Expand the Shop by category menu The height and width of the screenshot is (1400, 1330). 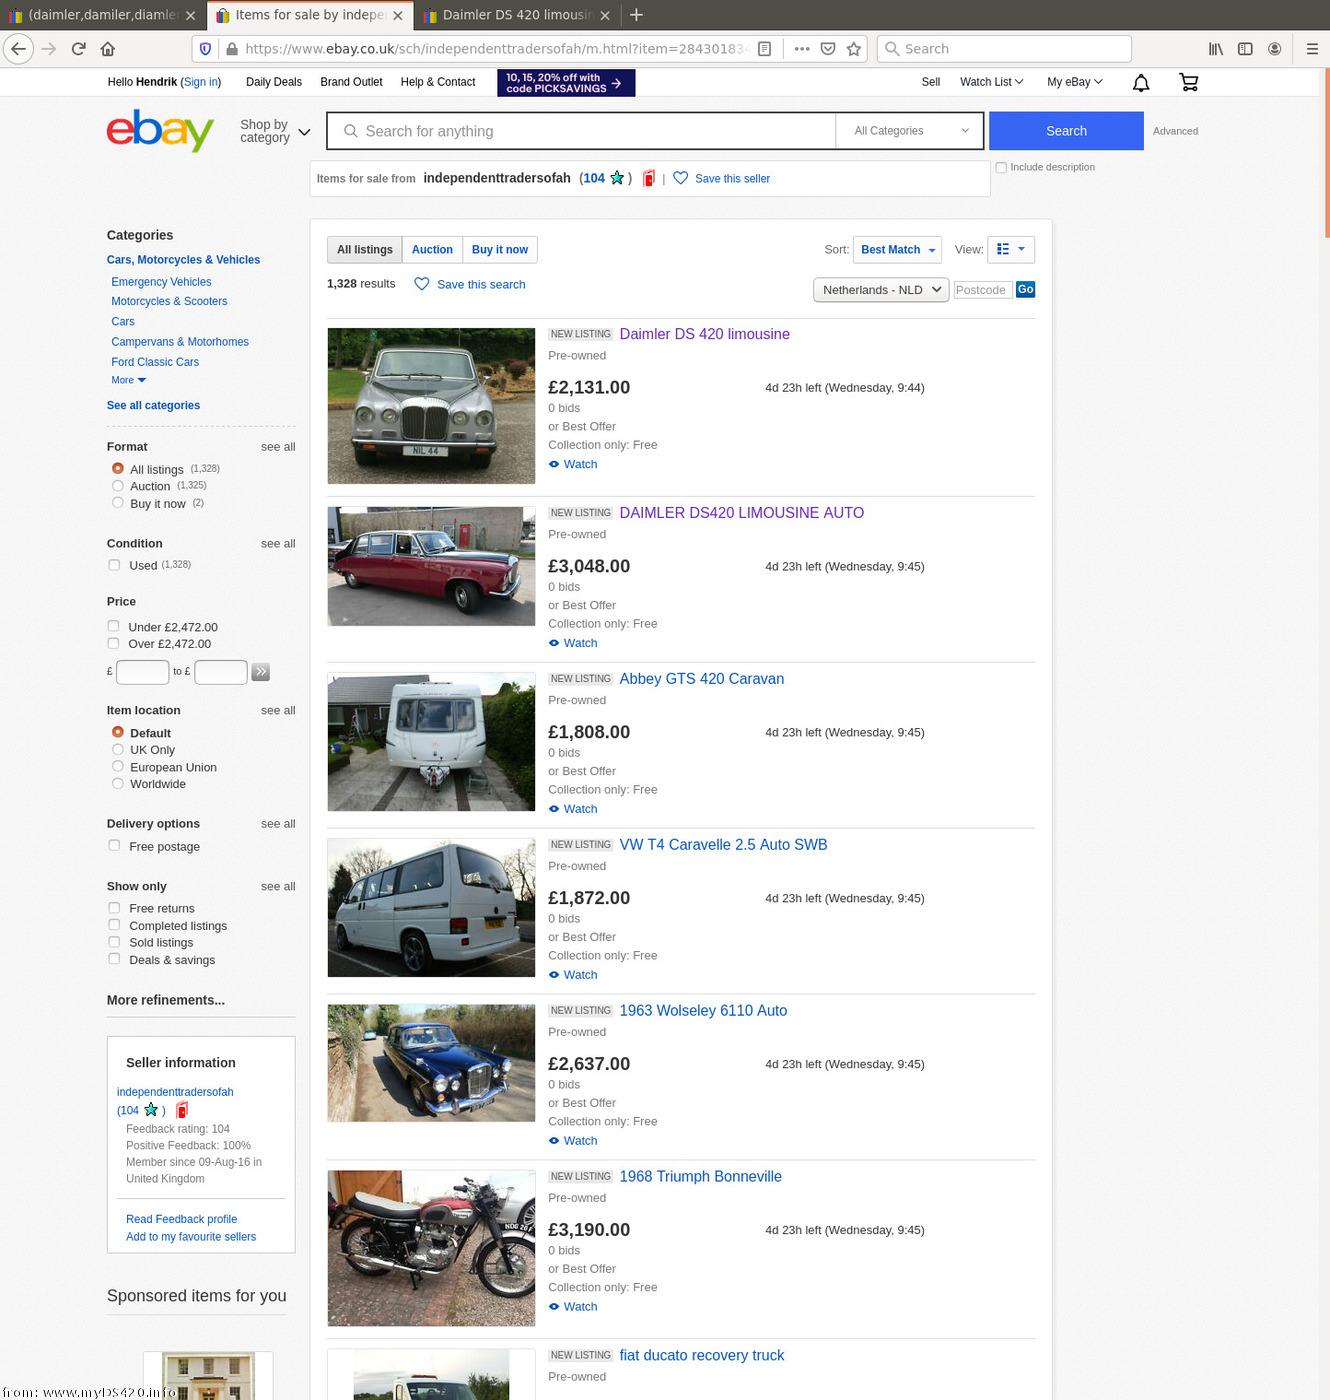(275, 131)
